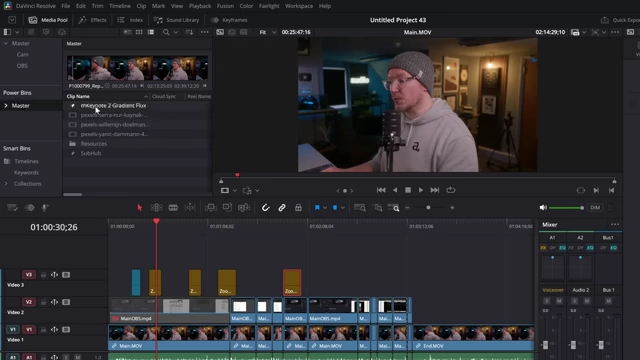Click the Detail Zoom icon

378,208
